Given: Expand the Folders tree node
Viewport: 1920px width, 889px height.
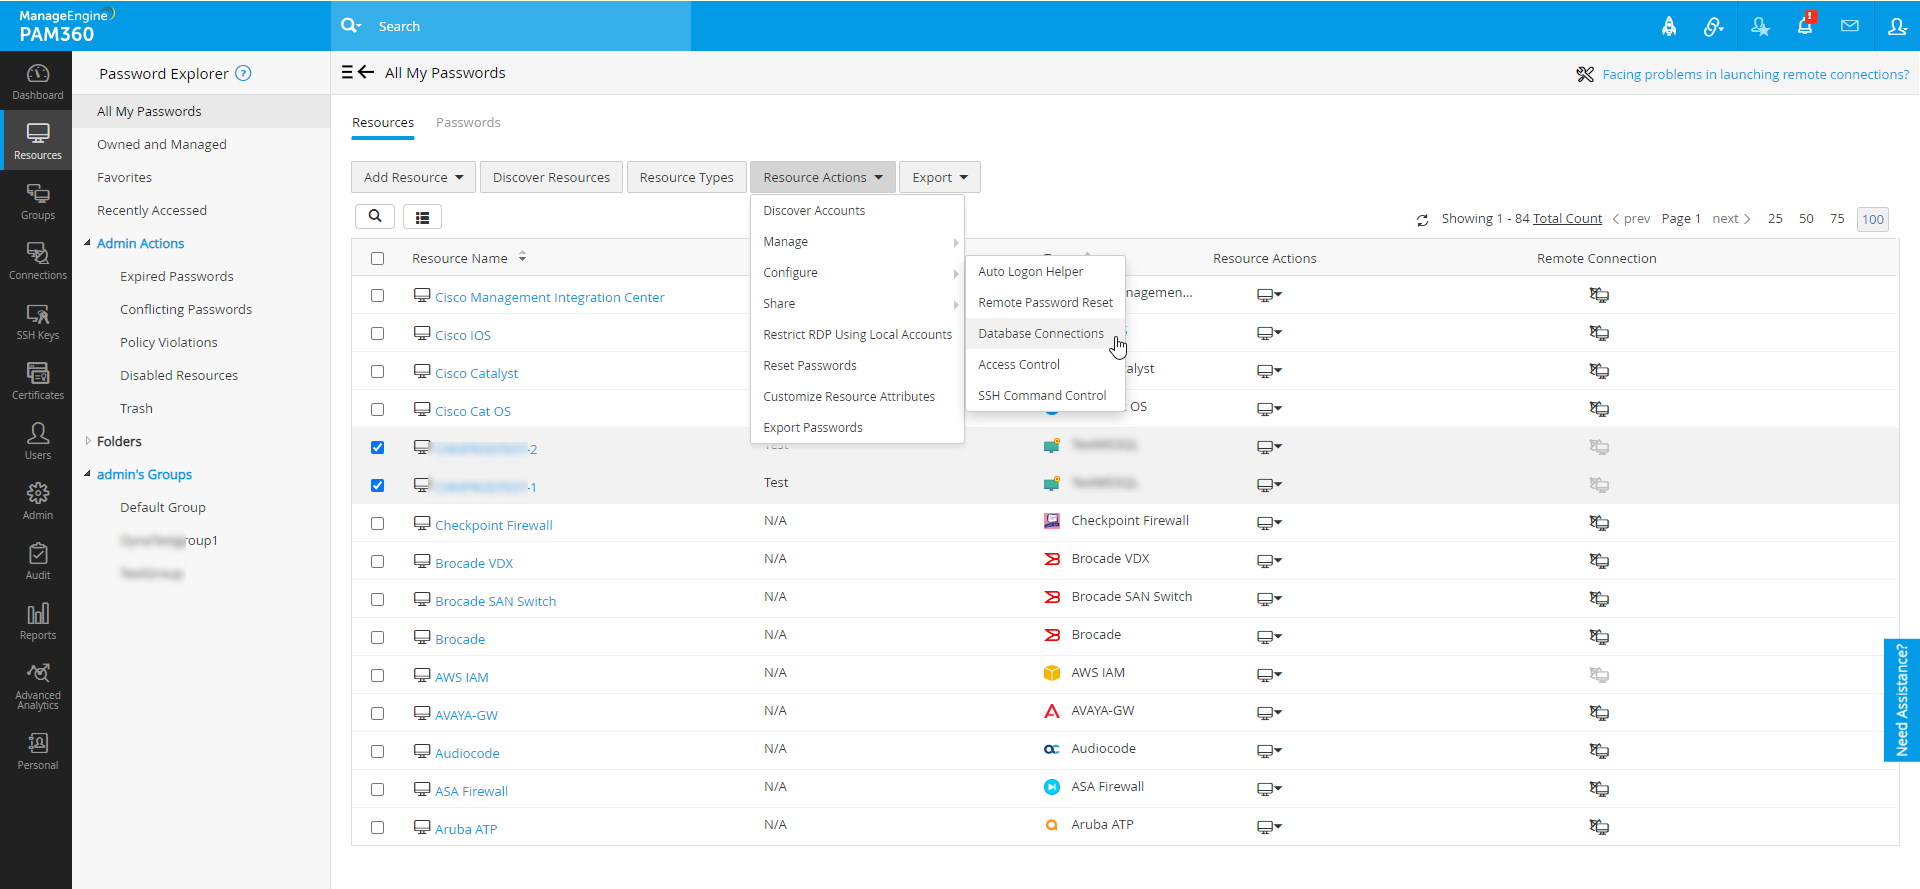Looking at the screenshot, I should pos(88,441).
